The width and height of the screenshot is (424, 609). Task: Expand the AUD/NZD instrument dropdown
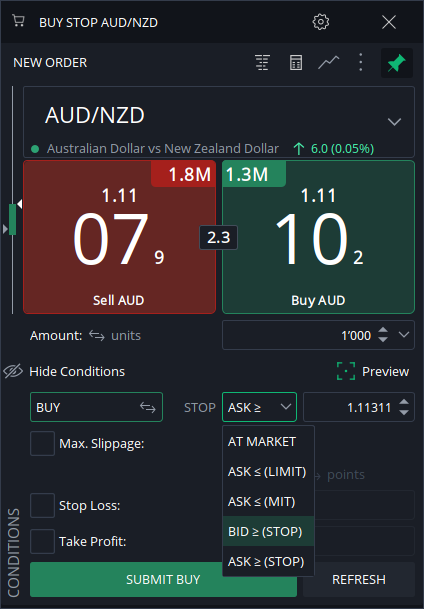coord(394,122)
